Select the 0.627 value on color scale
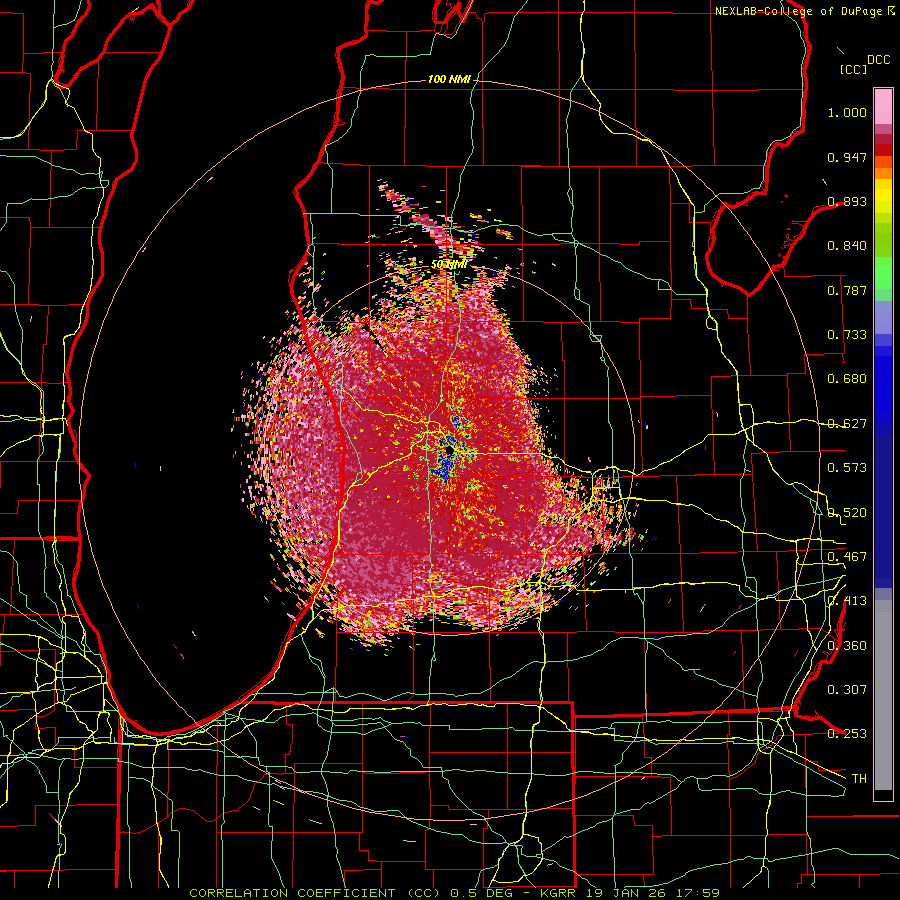Viewport: 900px width, 900px height. [847, 424]
